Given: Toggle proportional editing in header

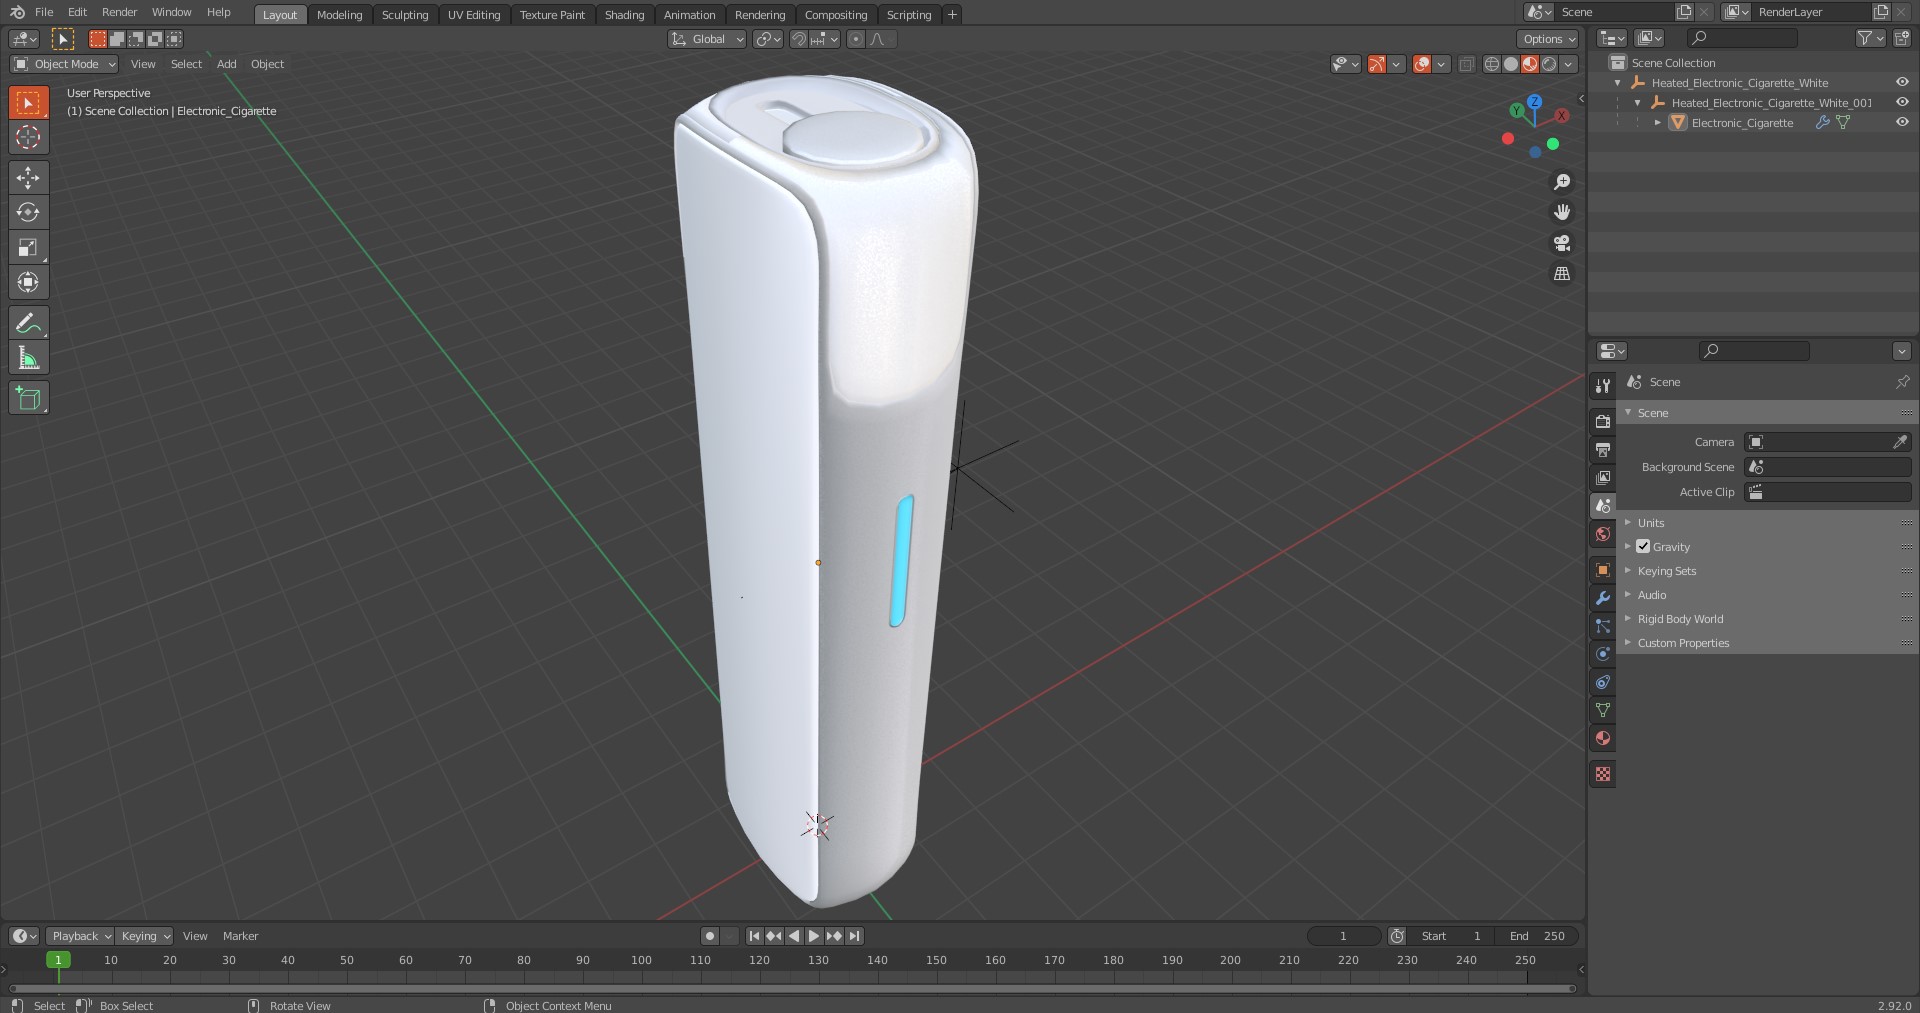Looking at the screenshot, I should [x=856, y=39].
